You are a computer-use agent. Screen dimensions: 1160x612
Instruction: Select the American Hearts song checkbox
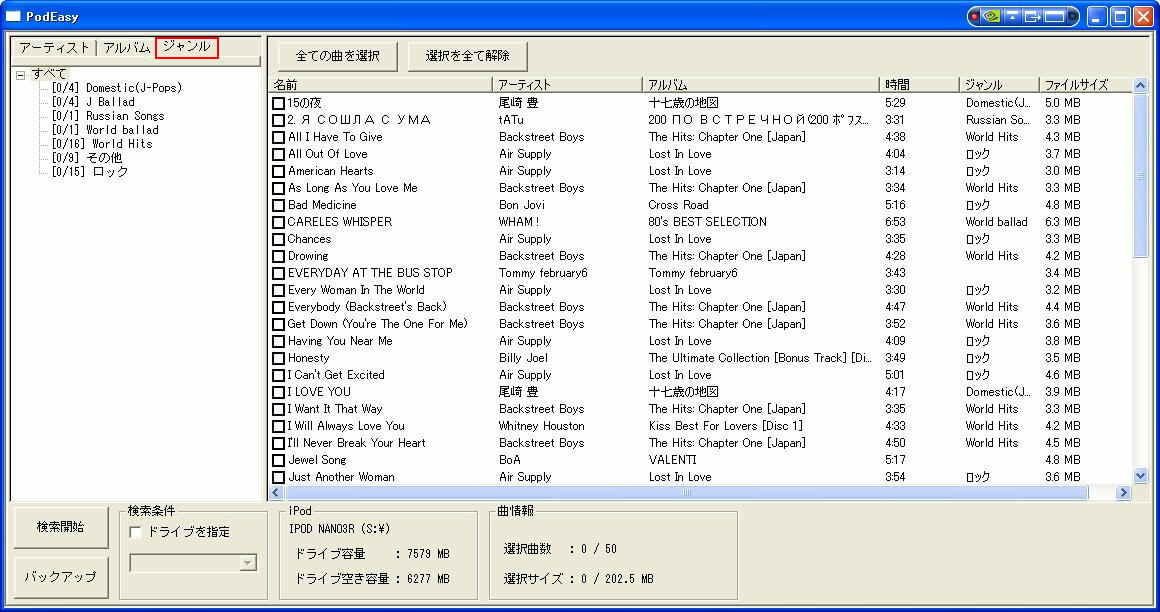point(278,172)
